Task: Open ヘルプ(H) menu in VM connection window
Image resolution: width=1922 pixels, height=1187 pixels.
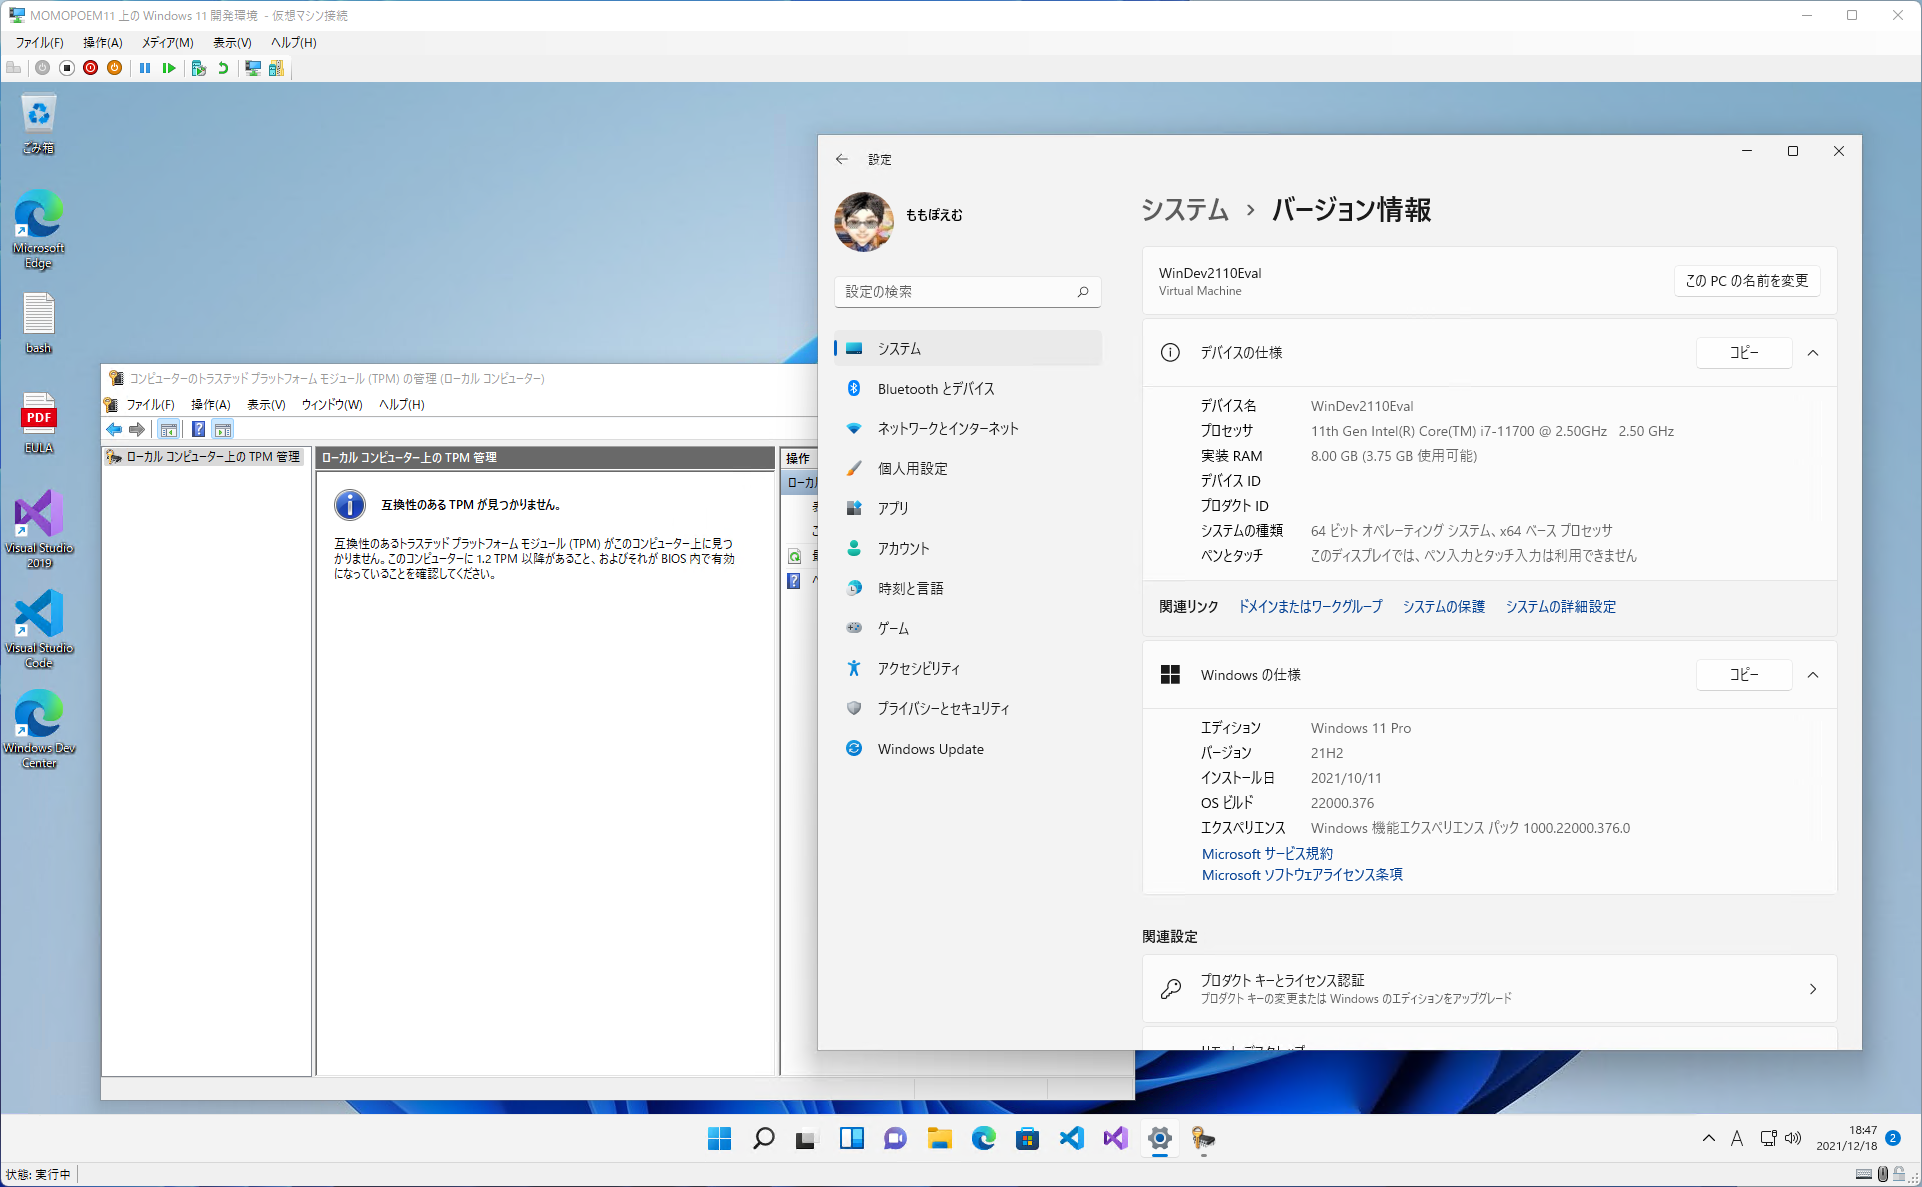Action: 294,42
